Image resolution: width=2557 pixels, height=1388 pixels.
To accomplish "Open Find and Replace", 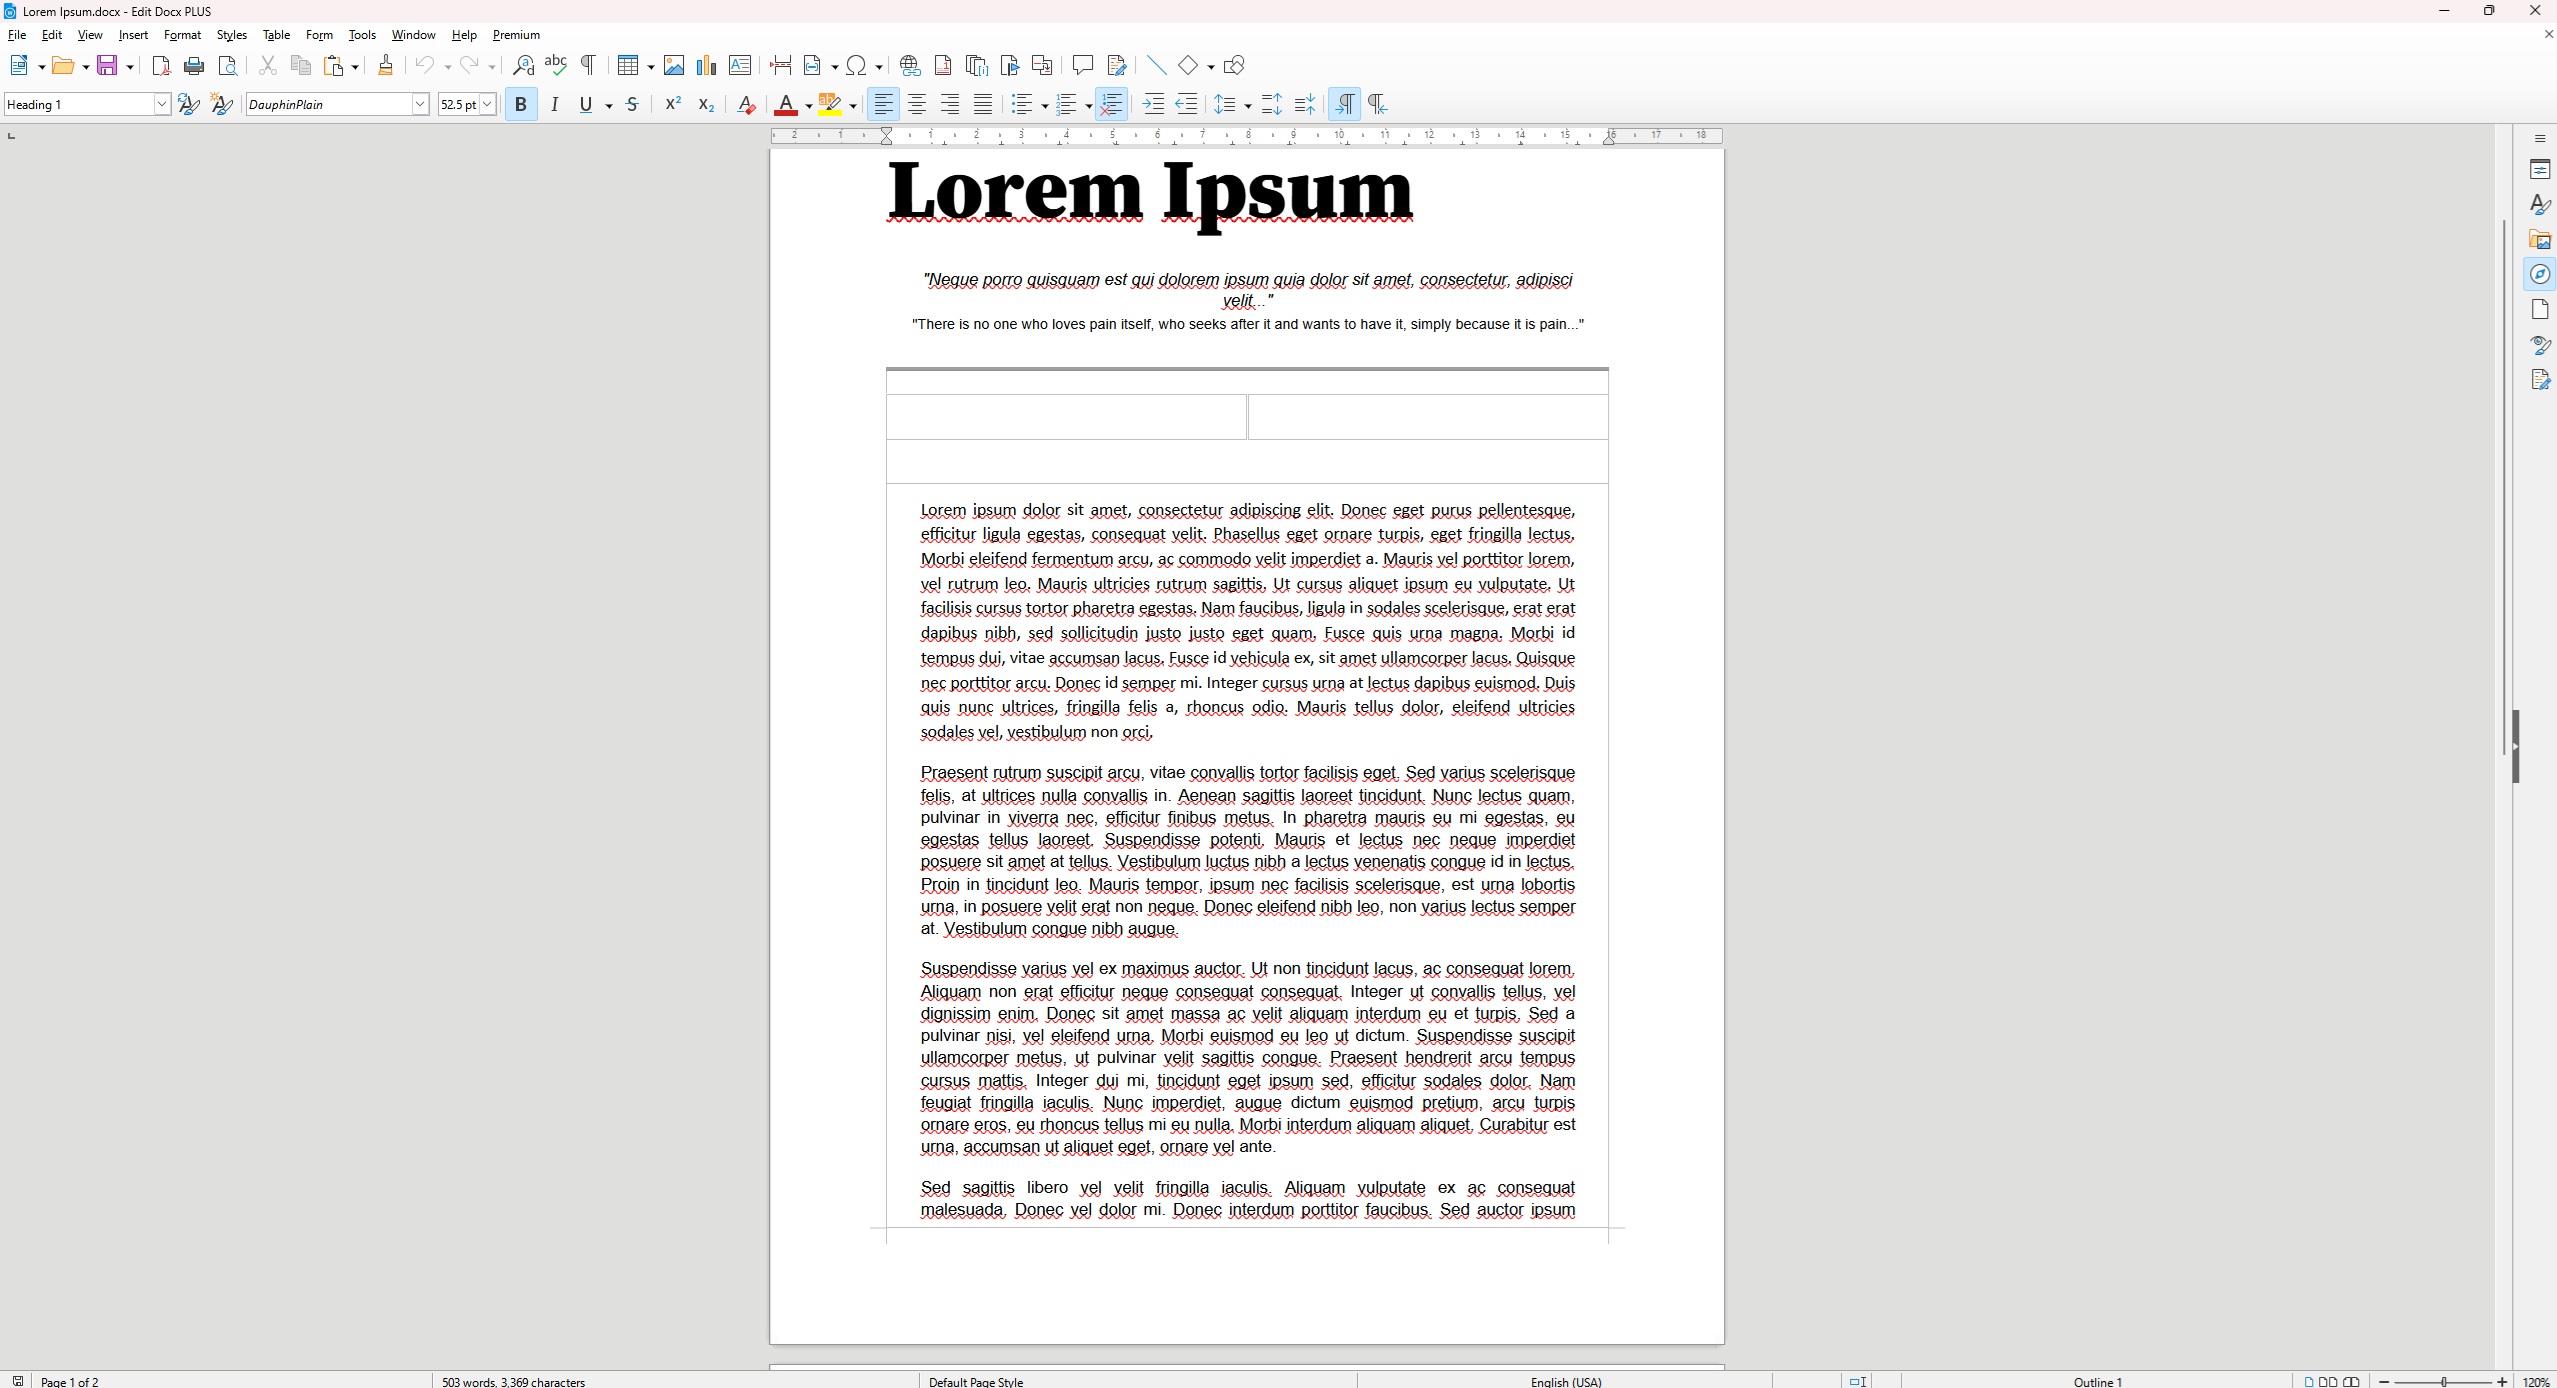I will tap(523, 66).
